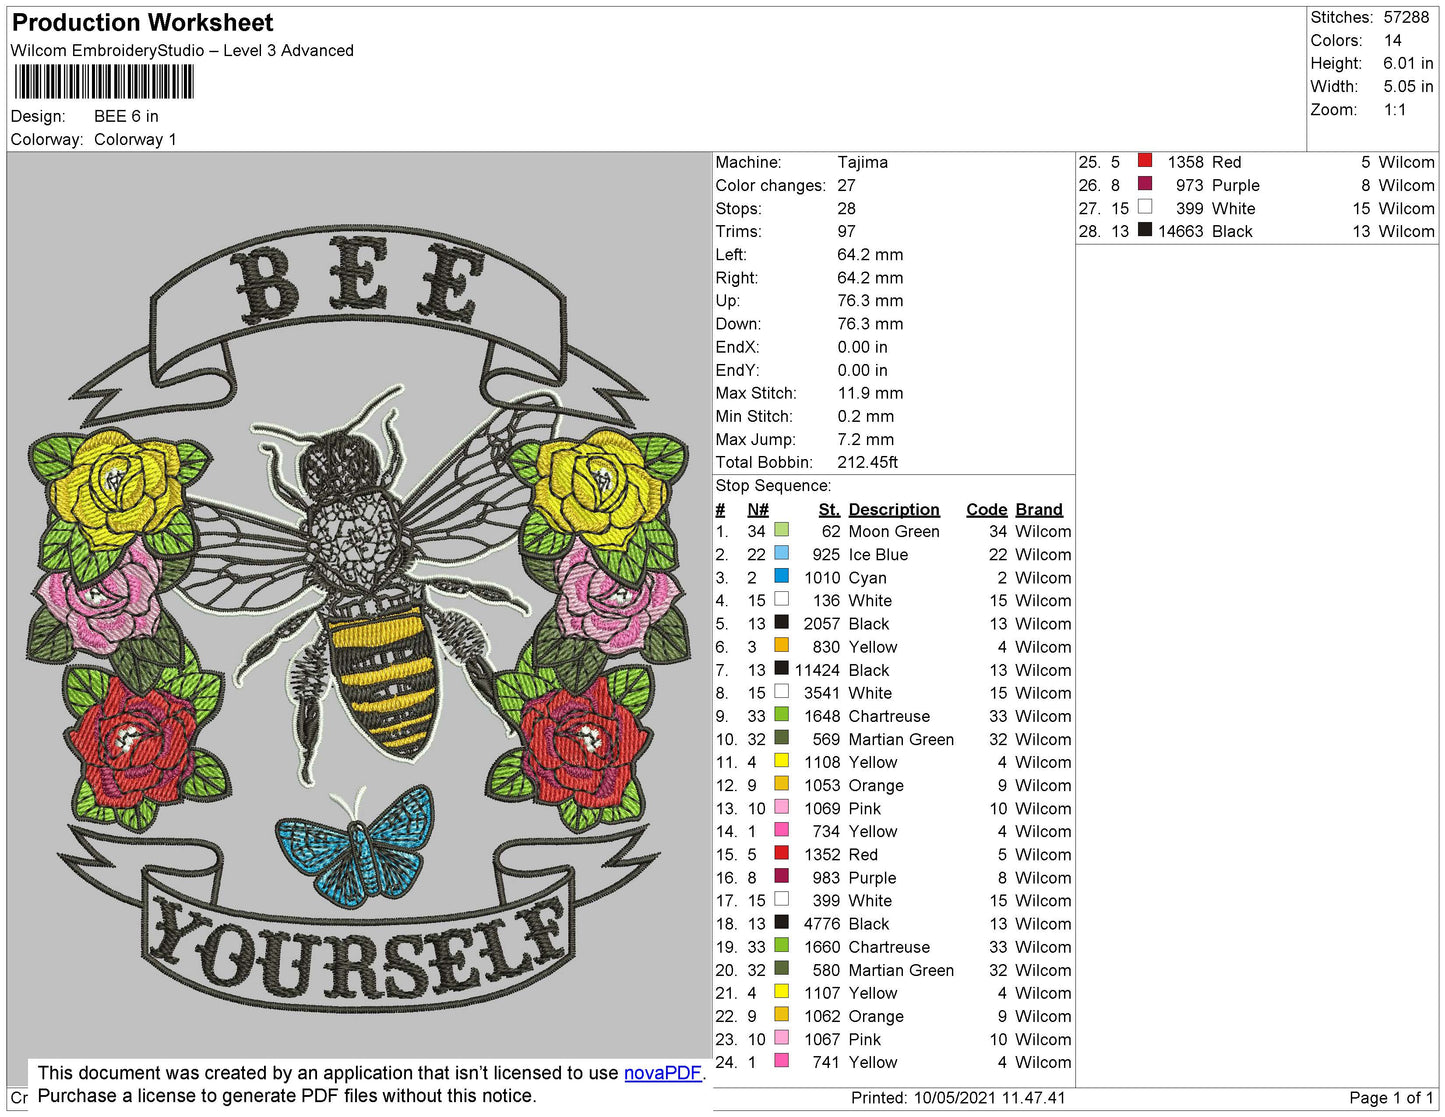Click the Pink swatch in row 13
This screenshot has height=1117, width=1445.
click(782, 807)
